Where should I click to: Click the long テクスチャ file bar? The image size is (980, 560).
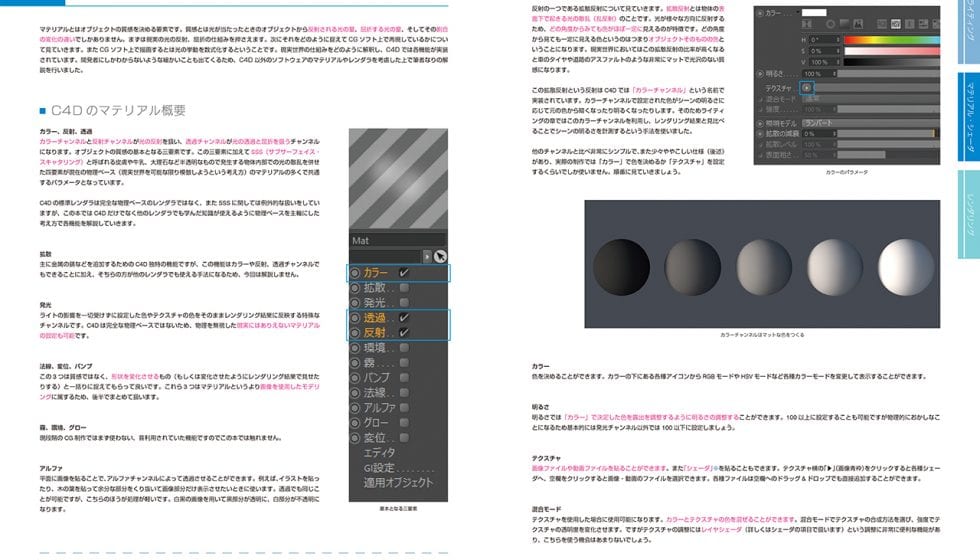(x=878, y=88)
